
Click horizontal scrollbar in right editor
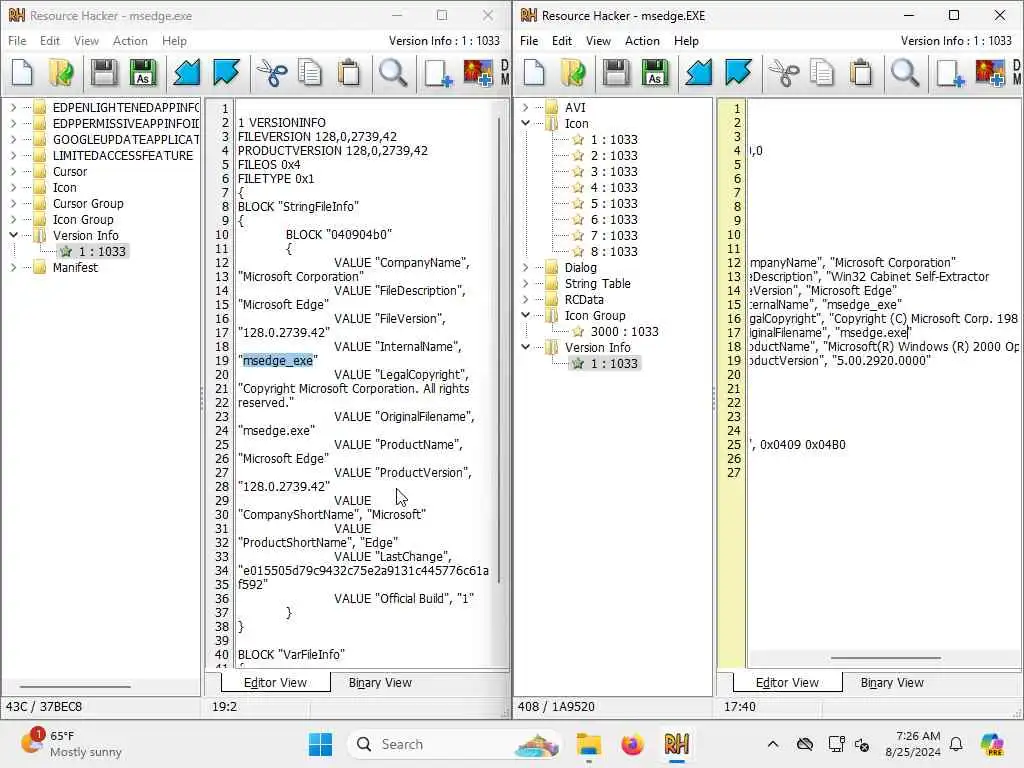pos(885,658)
